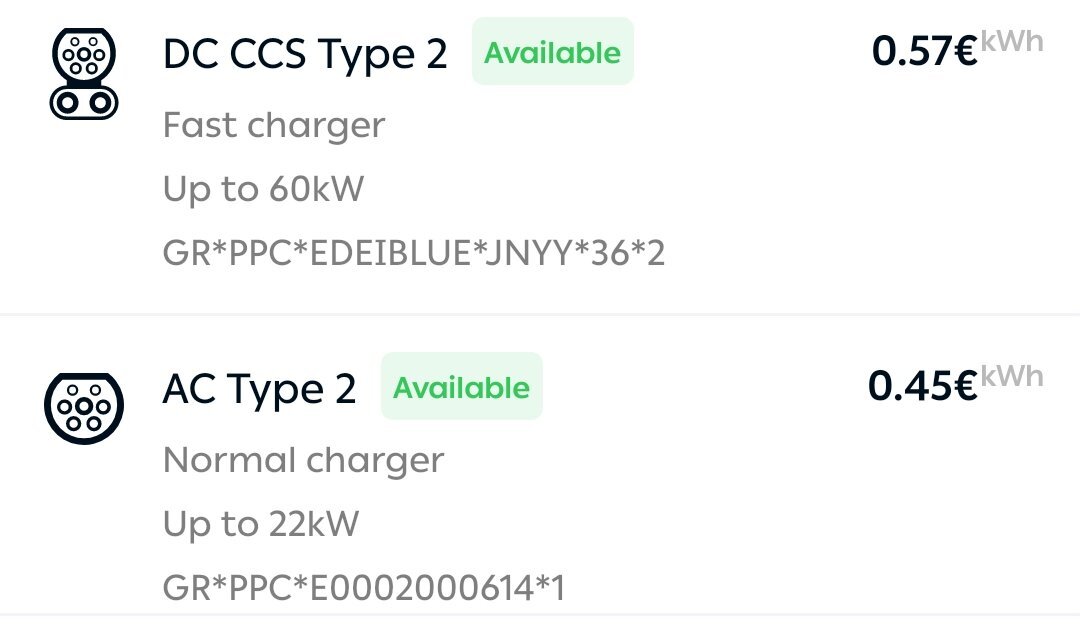Select charger ID GR*PPC*E0002000614*1
Viewport: 1080px width, 636px height.
(x=364, y=588)
